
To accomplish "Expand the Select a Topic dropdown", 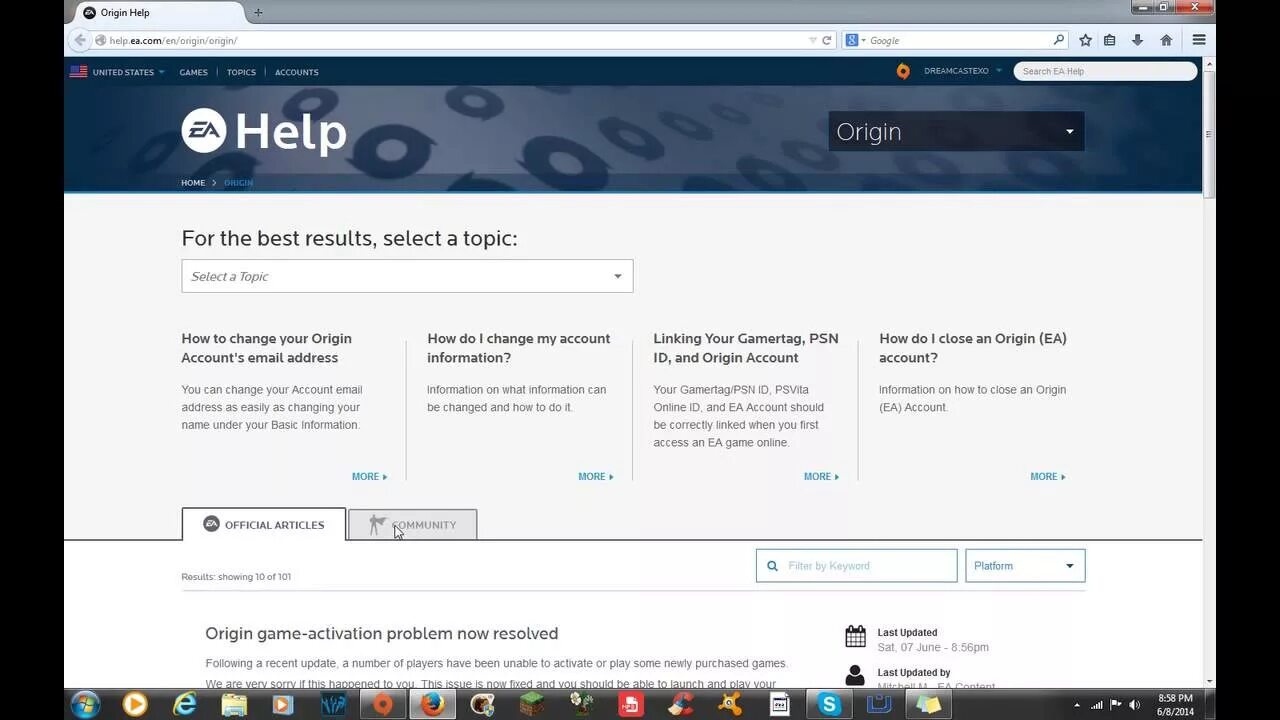I will (x=407, y=276).
